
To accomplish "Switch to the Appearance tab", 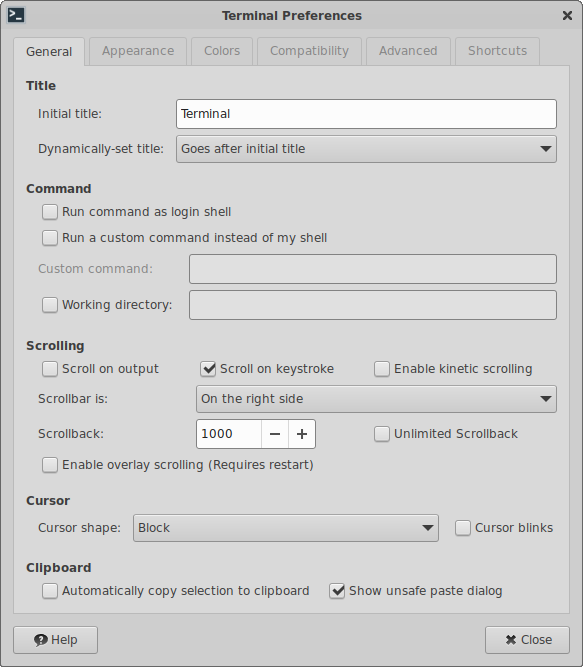I will pos(138,51).
